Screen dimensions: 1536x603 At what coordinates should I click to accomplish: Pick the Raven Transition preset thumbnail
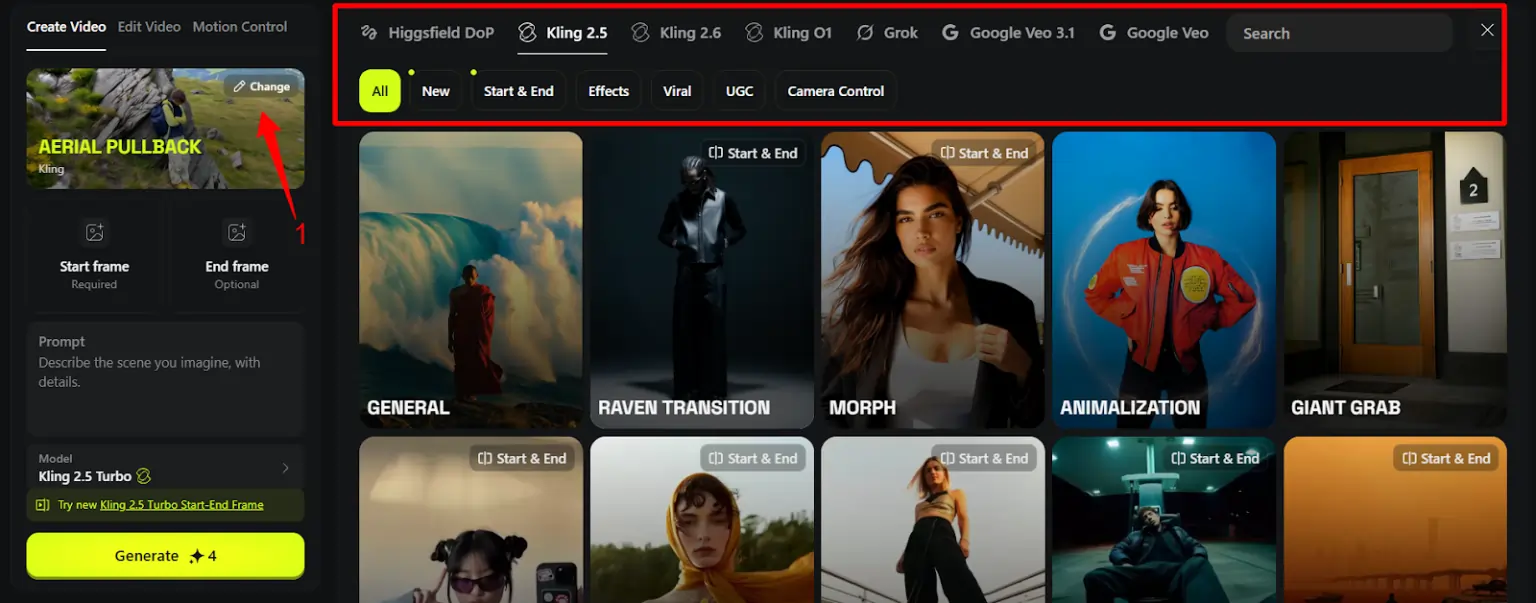point(701,280)
